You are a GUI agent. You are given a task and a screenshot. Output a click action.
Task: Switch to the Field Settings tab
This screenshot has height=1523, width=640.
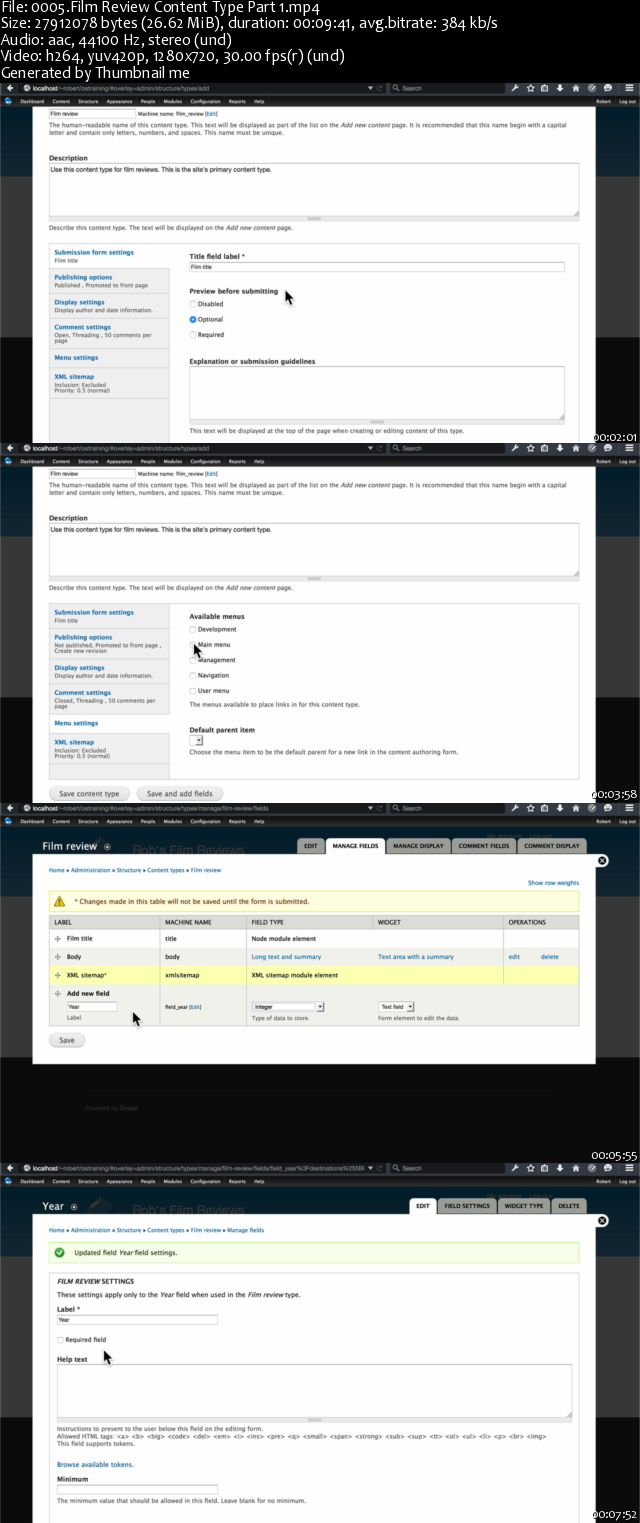tap(467, 1206)
